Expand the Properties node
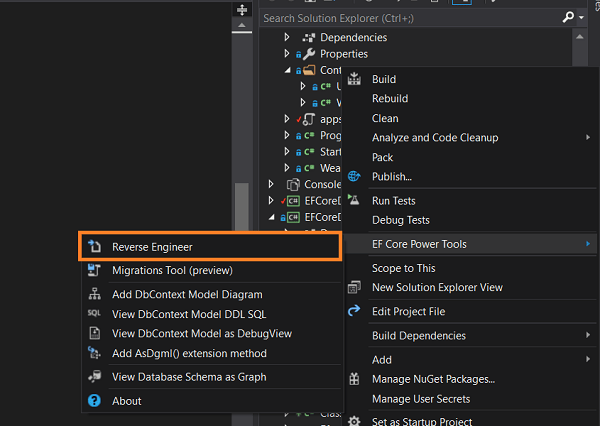The width and height of the screenshot is (600, 426). tap(287, 54)
